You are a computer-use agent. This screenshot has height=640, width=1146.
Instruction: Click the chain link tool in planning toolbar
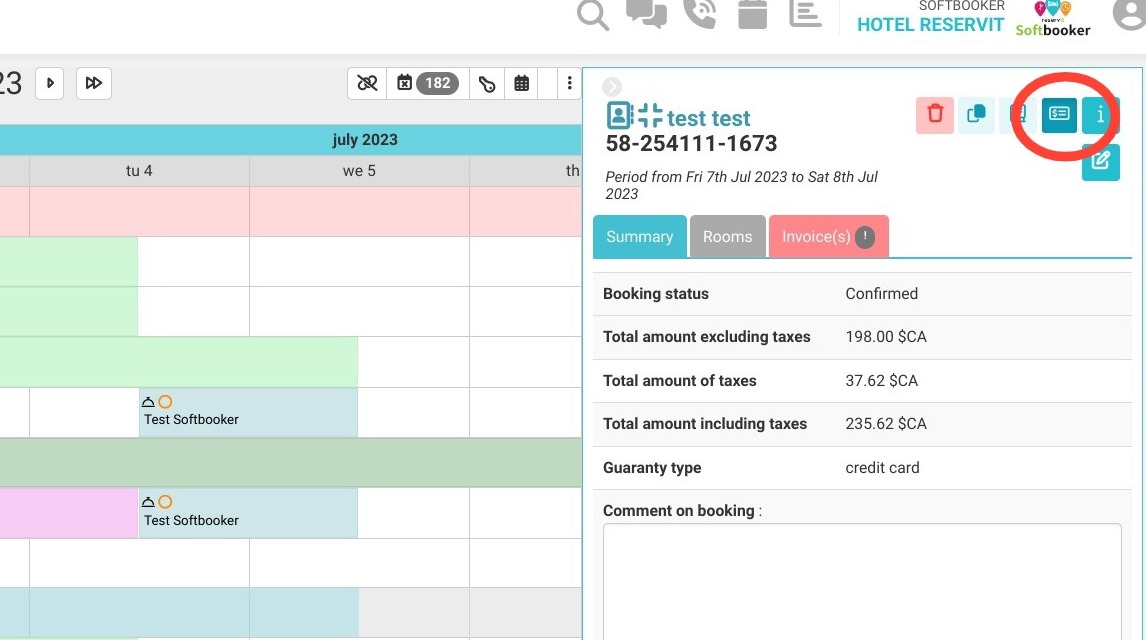(x=486, y=83)
